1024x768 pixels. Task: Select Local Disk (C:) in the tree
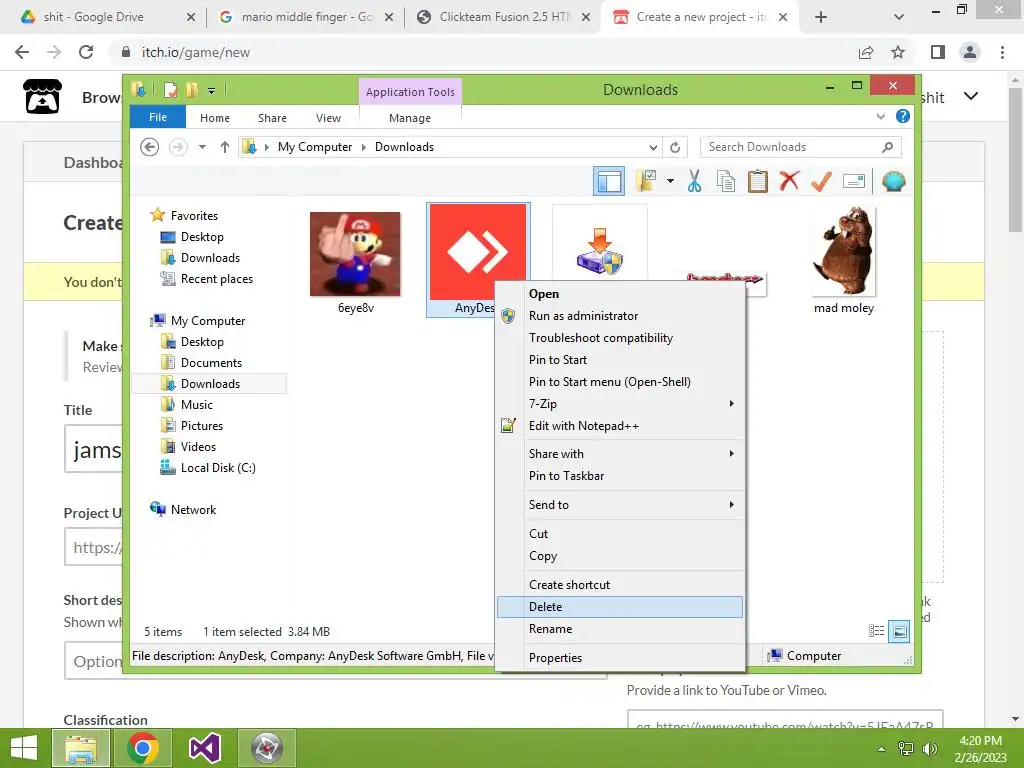point(217,468)
